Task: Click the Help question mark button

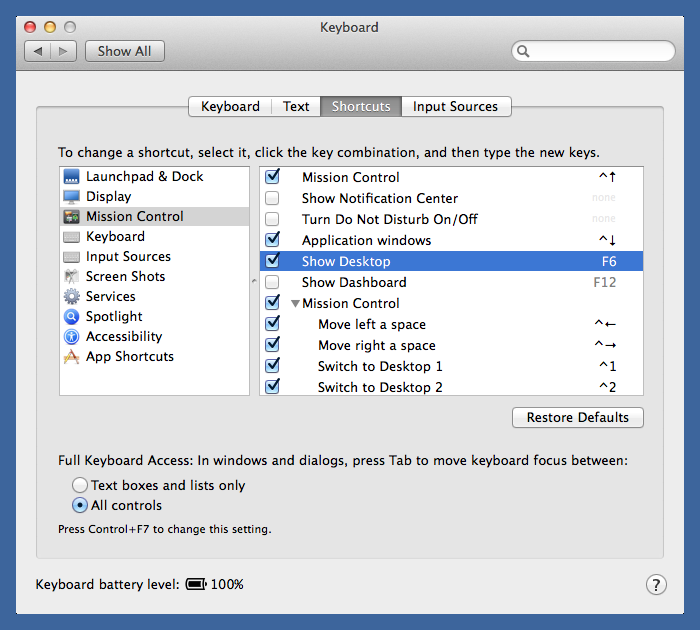Action: [x=656, y=585]
